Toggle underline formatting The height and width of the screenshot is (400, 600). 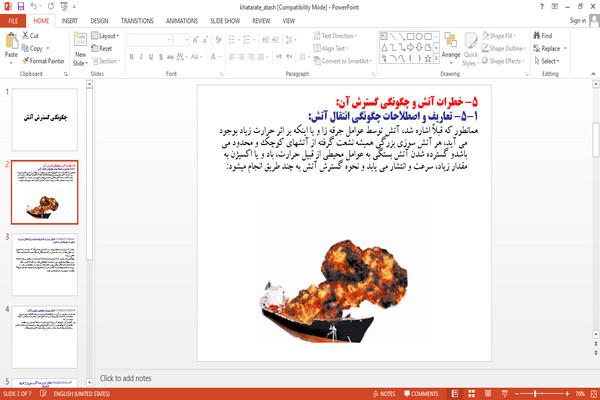(151, 57)
